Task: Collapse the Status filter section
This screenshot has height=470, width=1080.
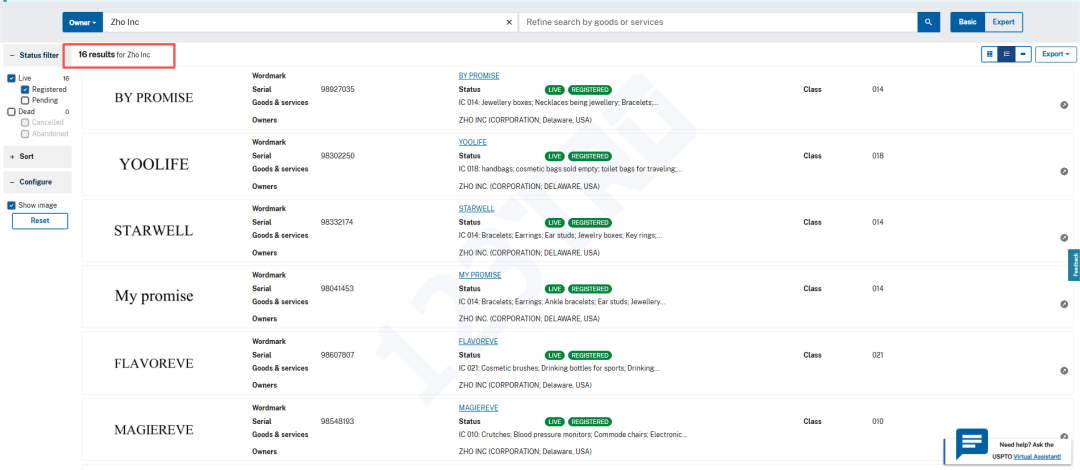Action: pyautogui.click(x=37, y=55)
